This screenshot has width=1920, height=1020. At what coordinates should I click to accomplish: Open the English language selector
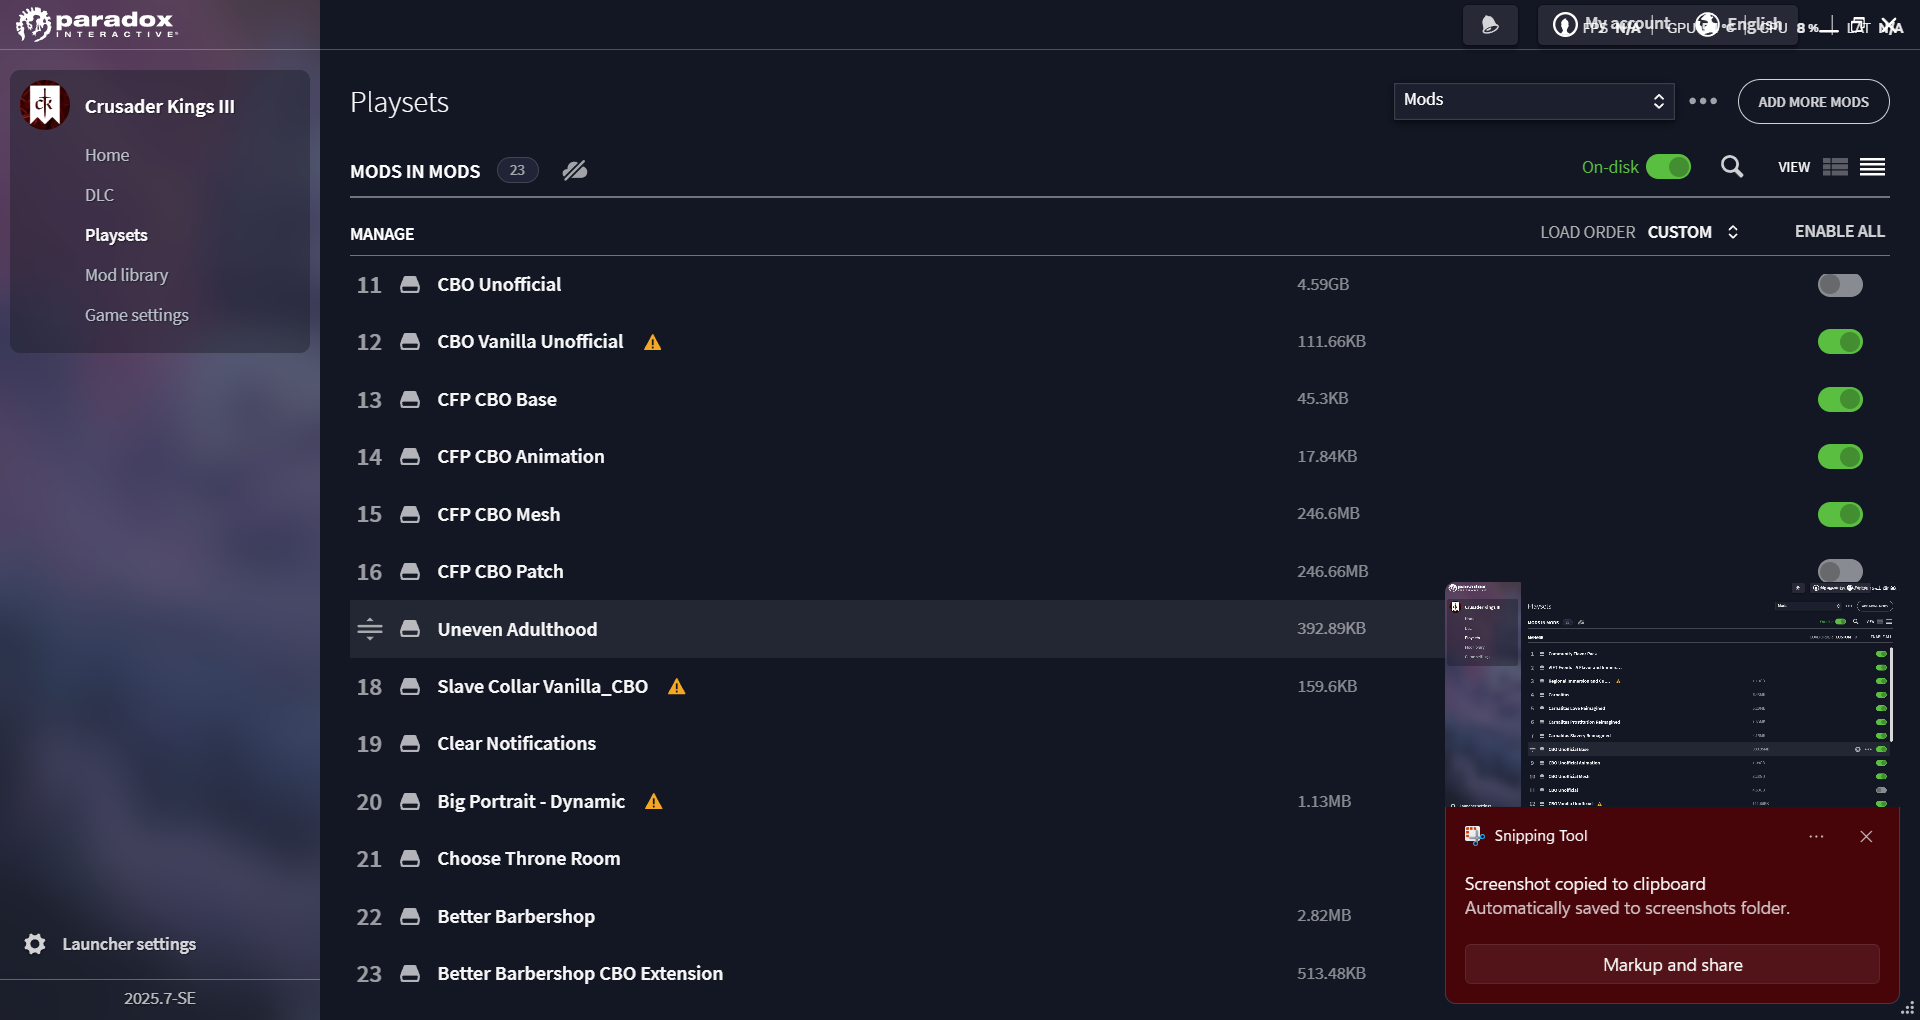[1740, 24]
